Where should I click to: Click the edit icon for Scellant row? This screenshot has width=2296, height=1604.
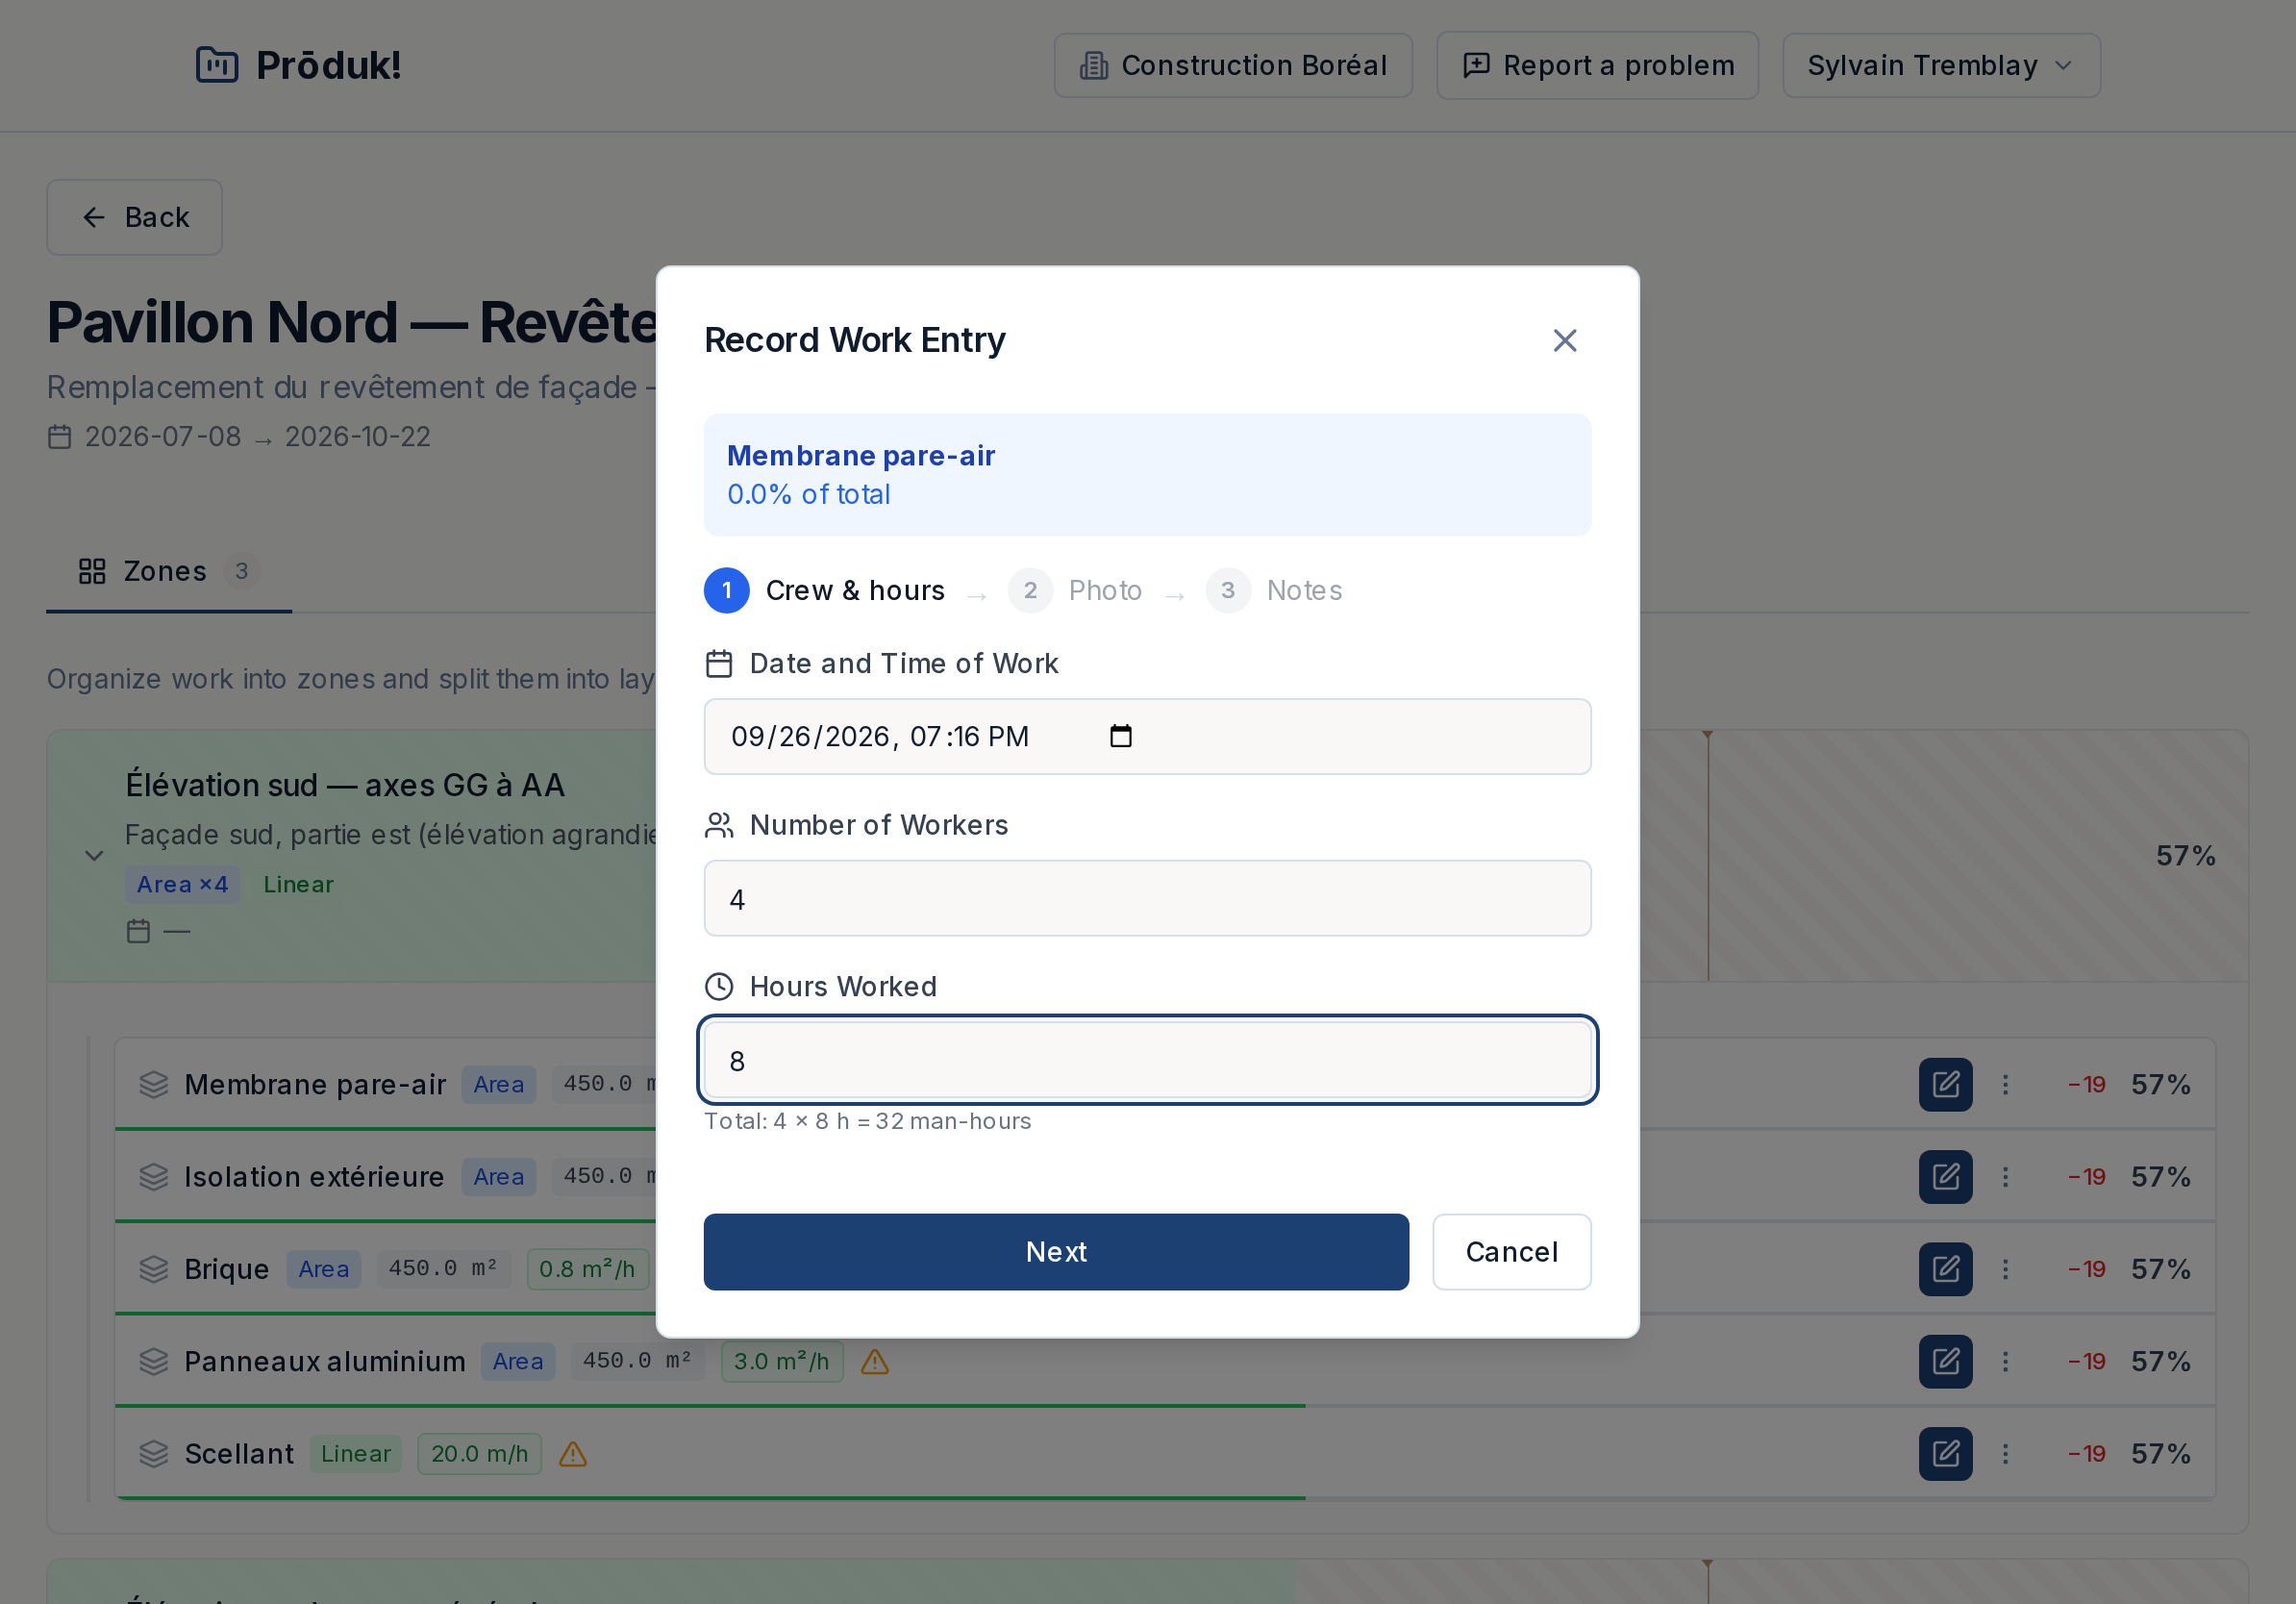1945,1453
